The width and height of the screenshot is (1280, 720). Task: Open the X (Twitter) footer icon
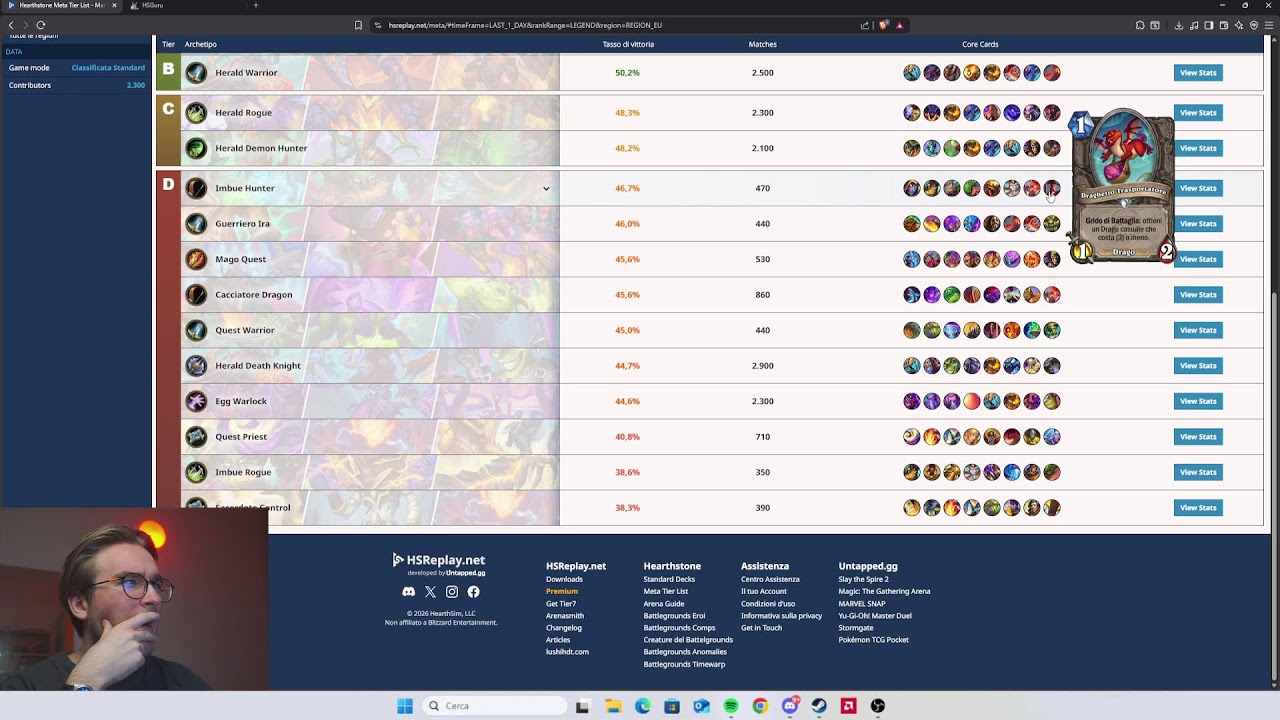(x=430, y=592)
